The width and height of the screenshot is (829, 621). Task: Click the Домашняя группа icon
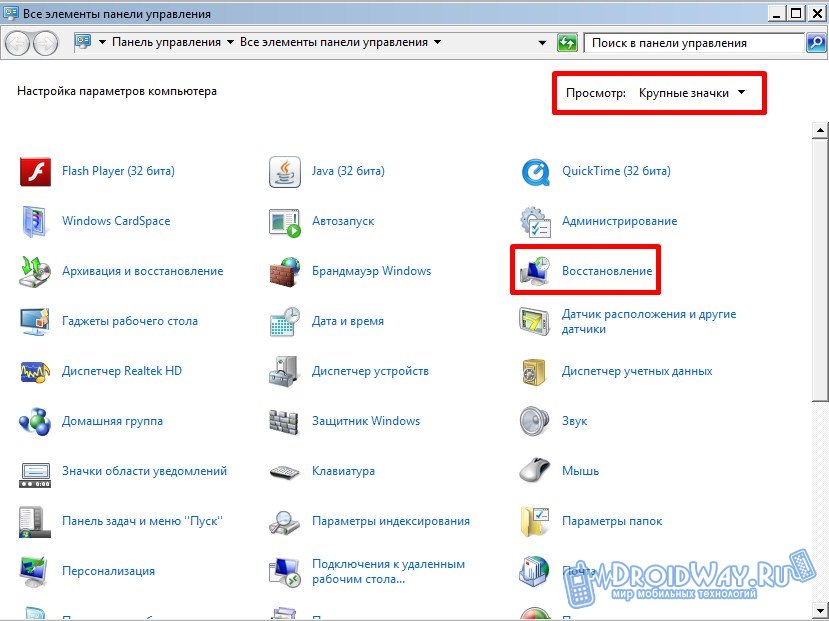coord(35,421)
